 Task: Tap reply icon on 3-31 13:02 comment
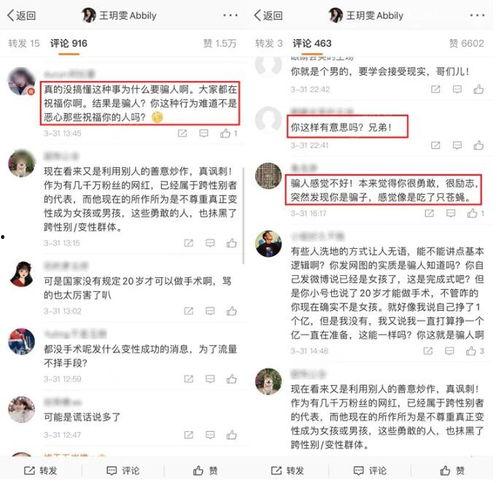210,311
